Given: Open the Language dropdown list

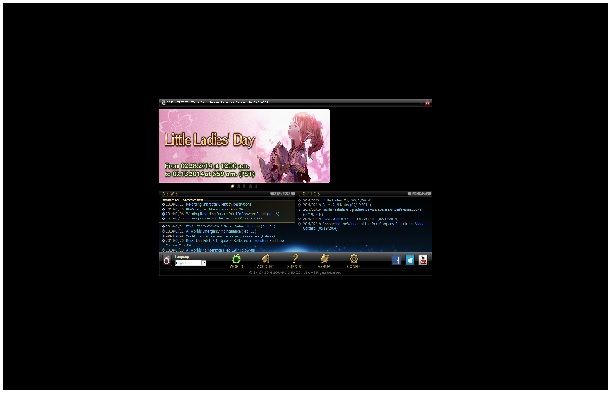Looking at the screenshot, I should click(x=190, y=263).
